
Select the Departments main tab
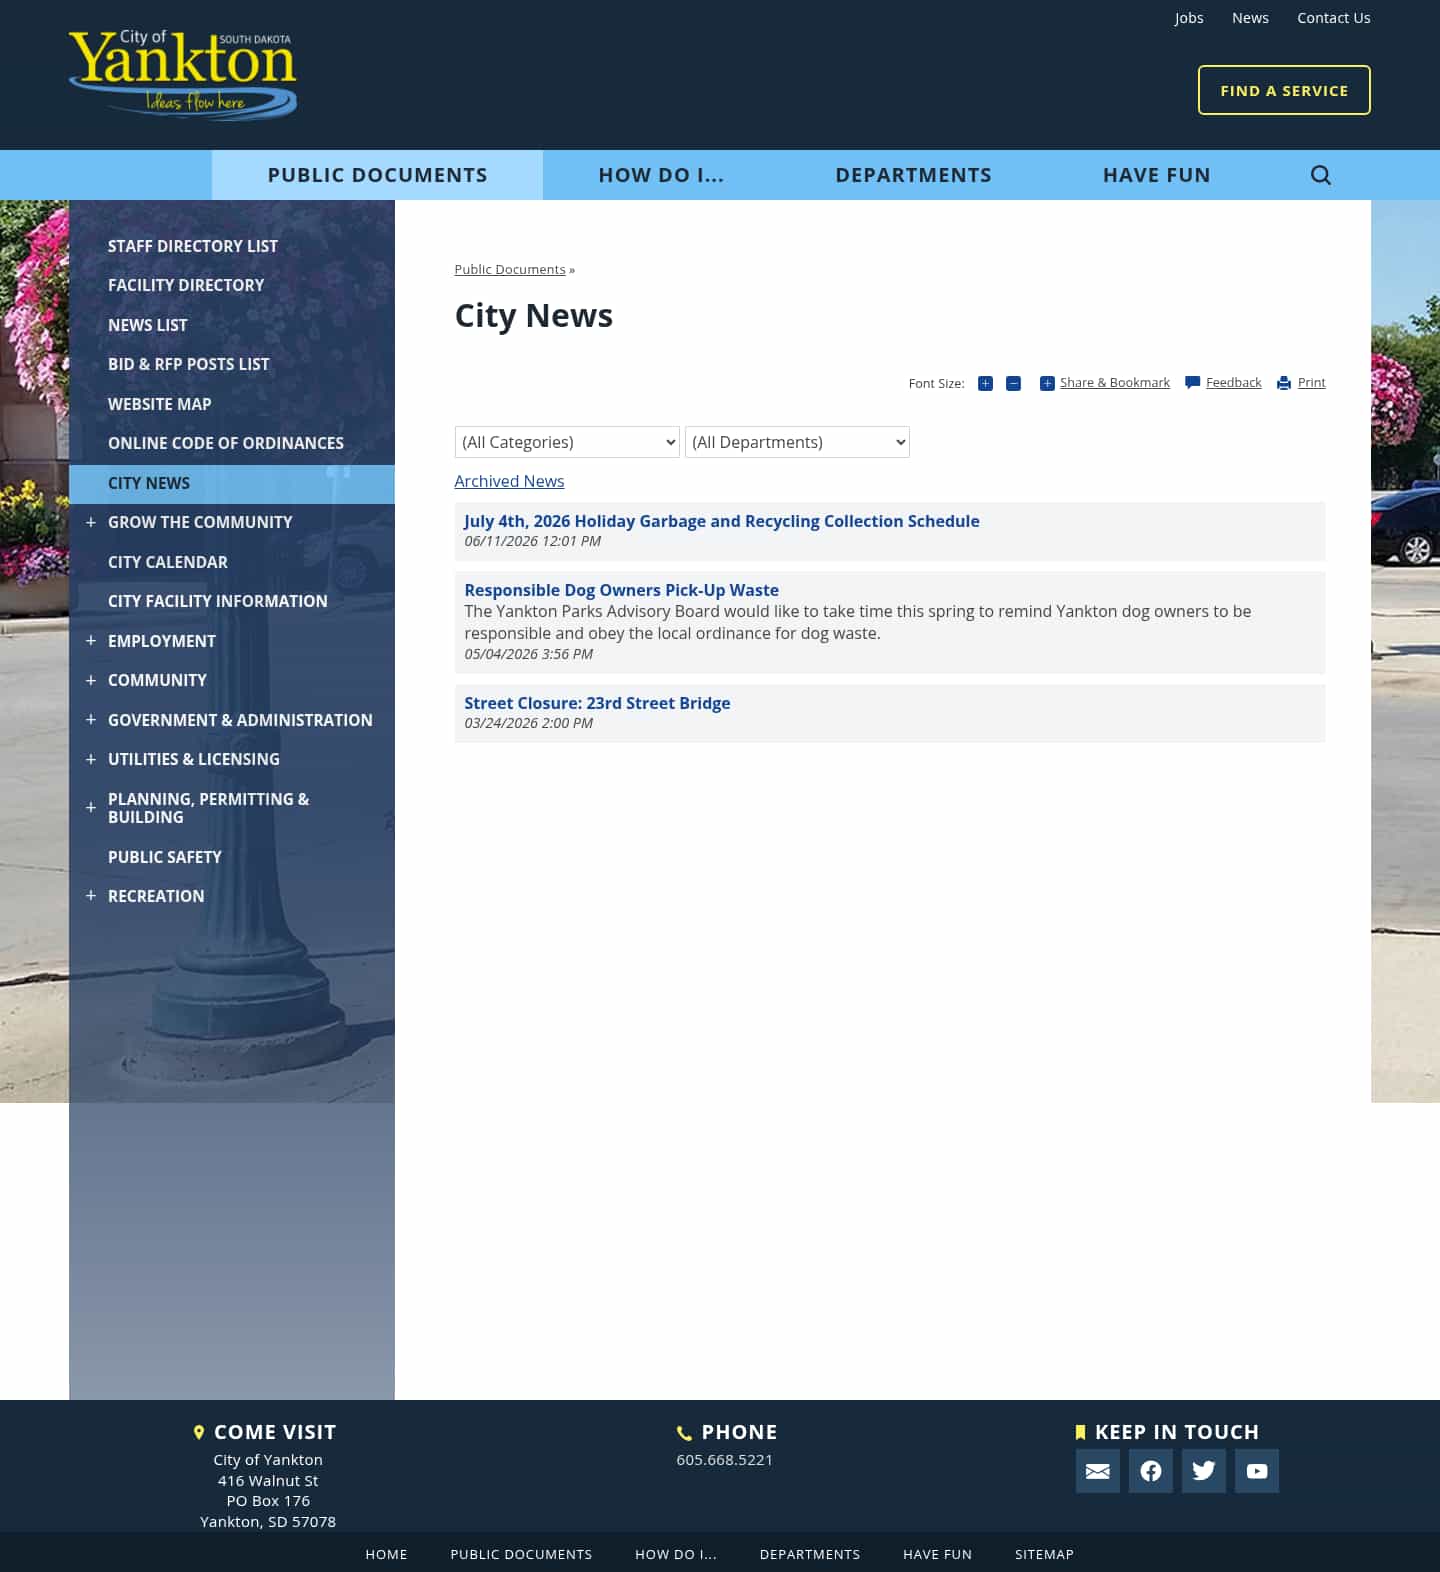click(x=913, y=175)
